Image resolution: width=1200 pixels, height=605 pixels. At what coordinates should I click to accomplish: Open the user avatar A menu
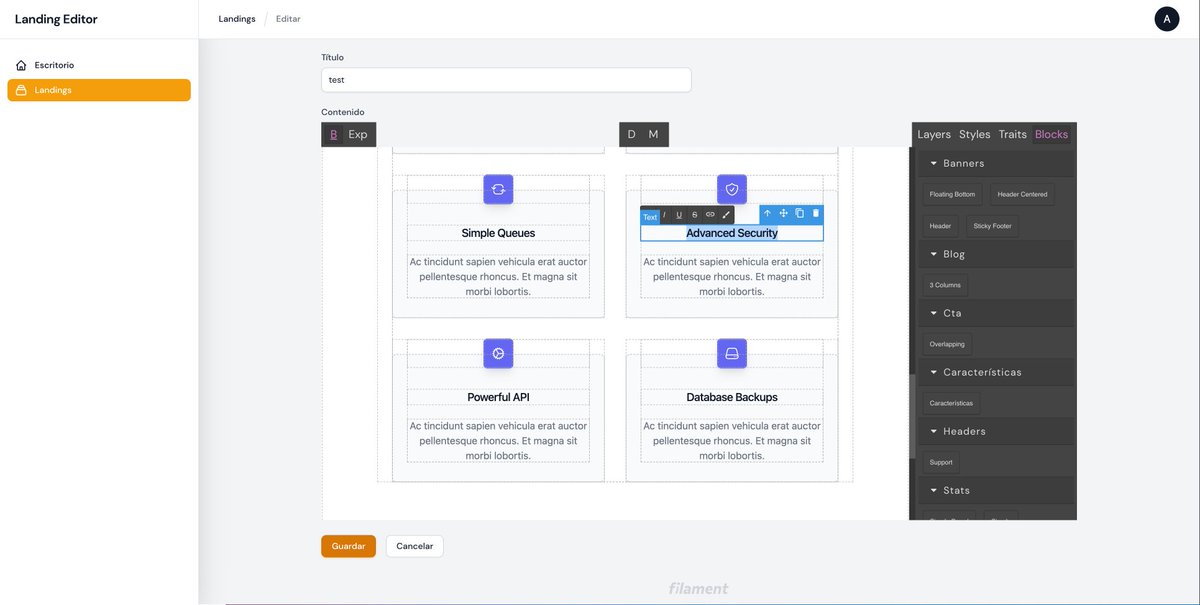tap(1167, 19)
